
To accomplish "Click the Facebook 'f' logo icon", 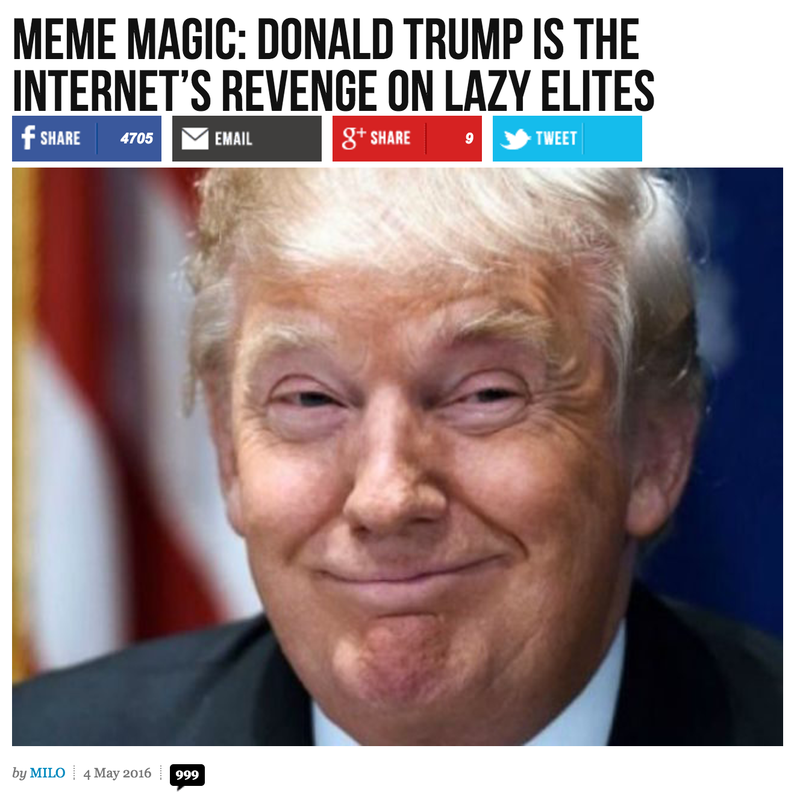I will (x=28, y=138).
